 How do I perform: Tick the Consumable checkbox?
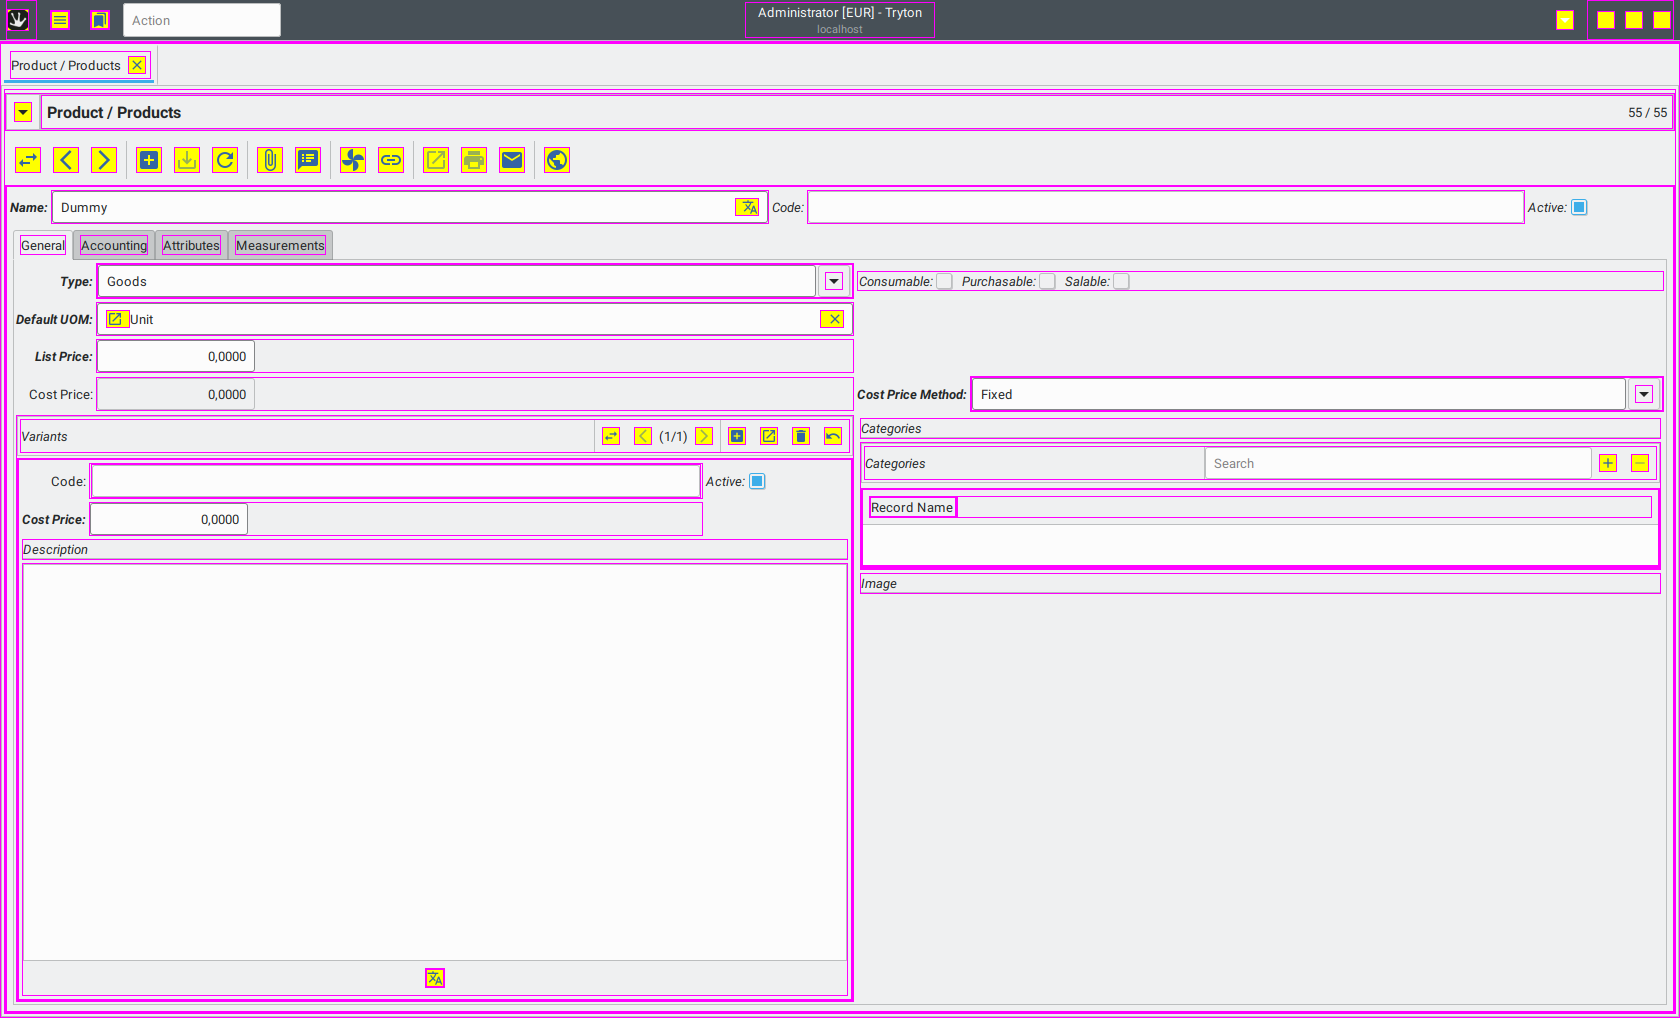pyautogui.click(x=944, y=282)
